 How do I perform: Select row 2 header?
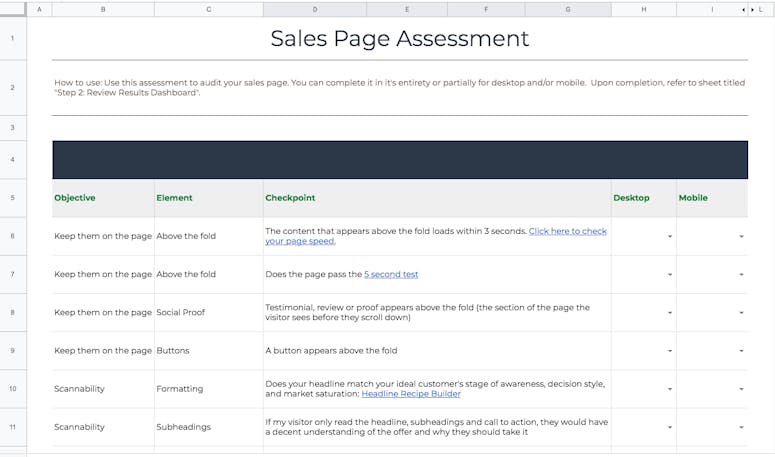(x=13, y=87)
